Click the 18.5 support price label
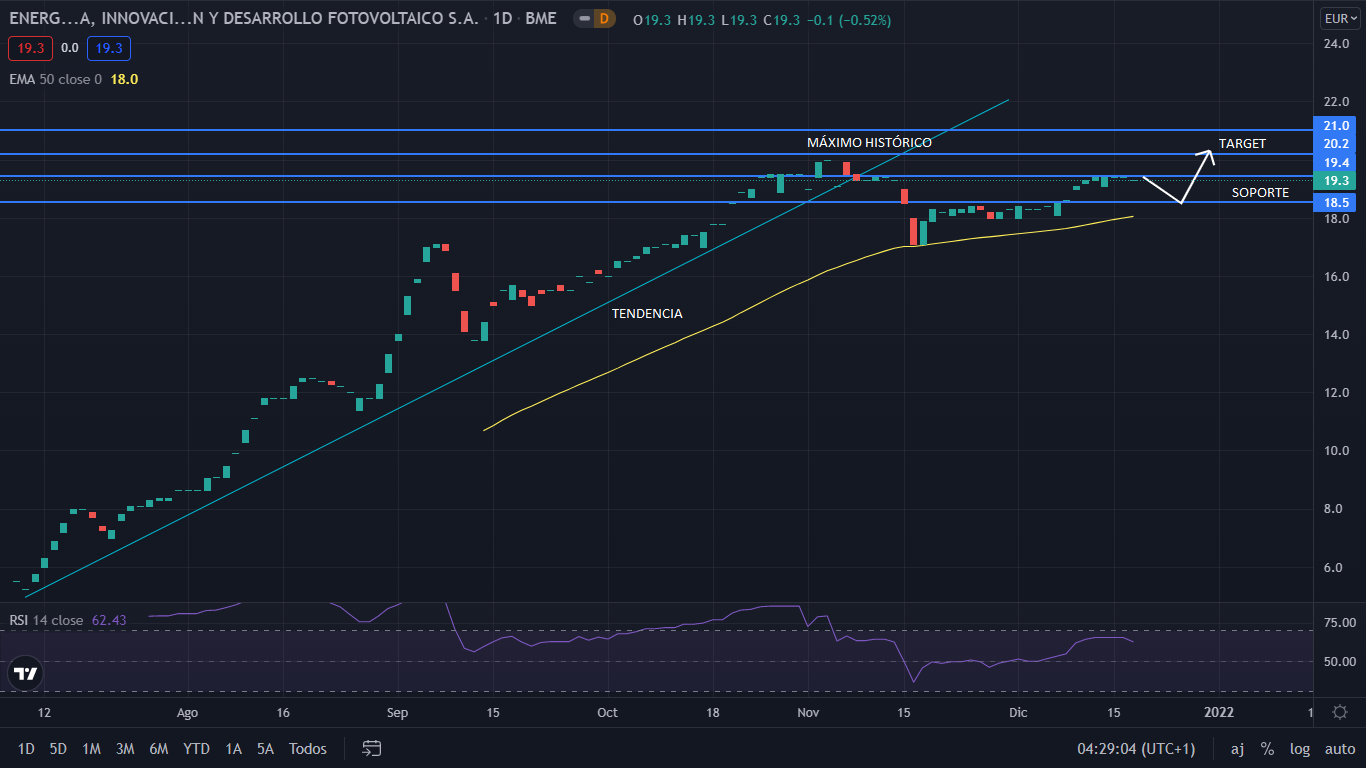1366x768 pixels. 1337,202
